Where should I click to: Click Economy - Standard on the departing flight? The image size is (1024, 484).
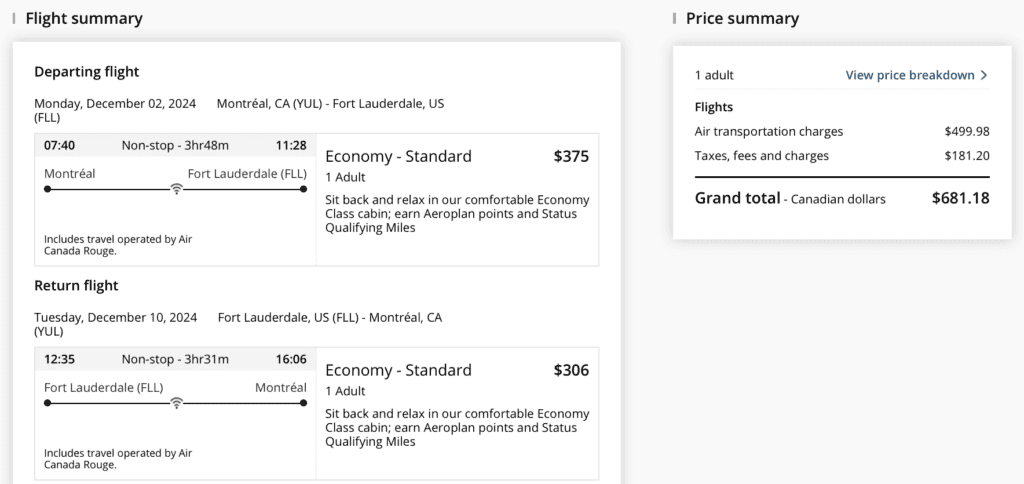[398, 156]
